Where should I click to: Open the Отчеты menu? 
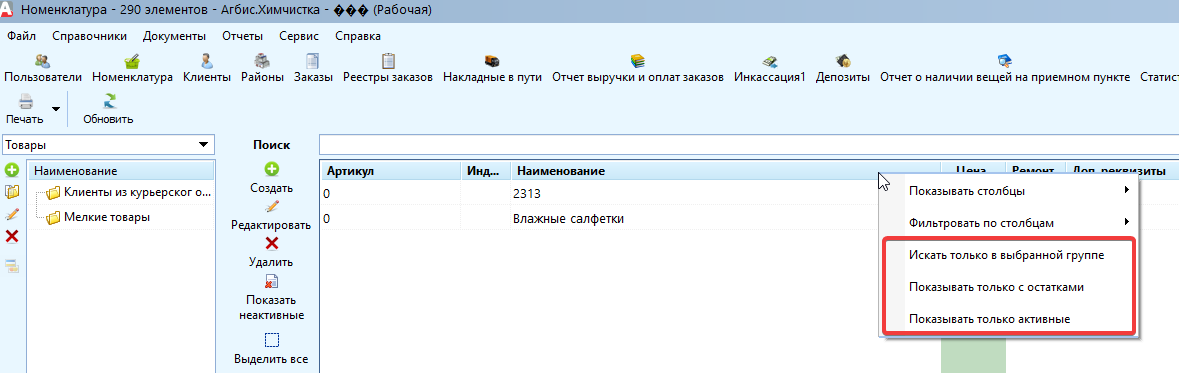[242, 36]
